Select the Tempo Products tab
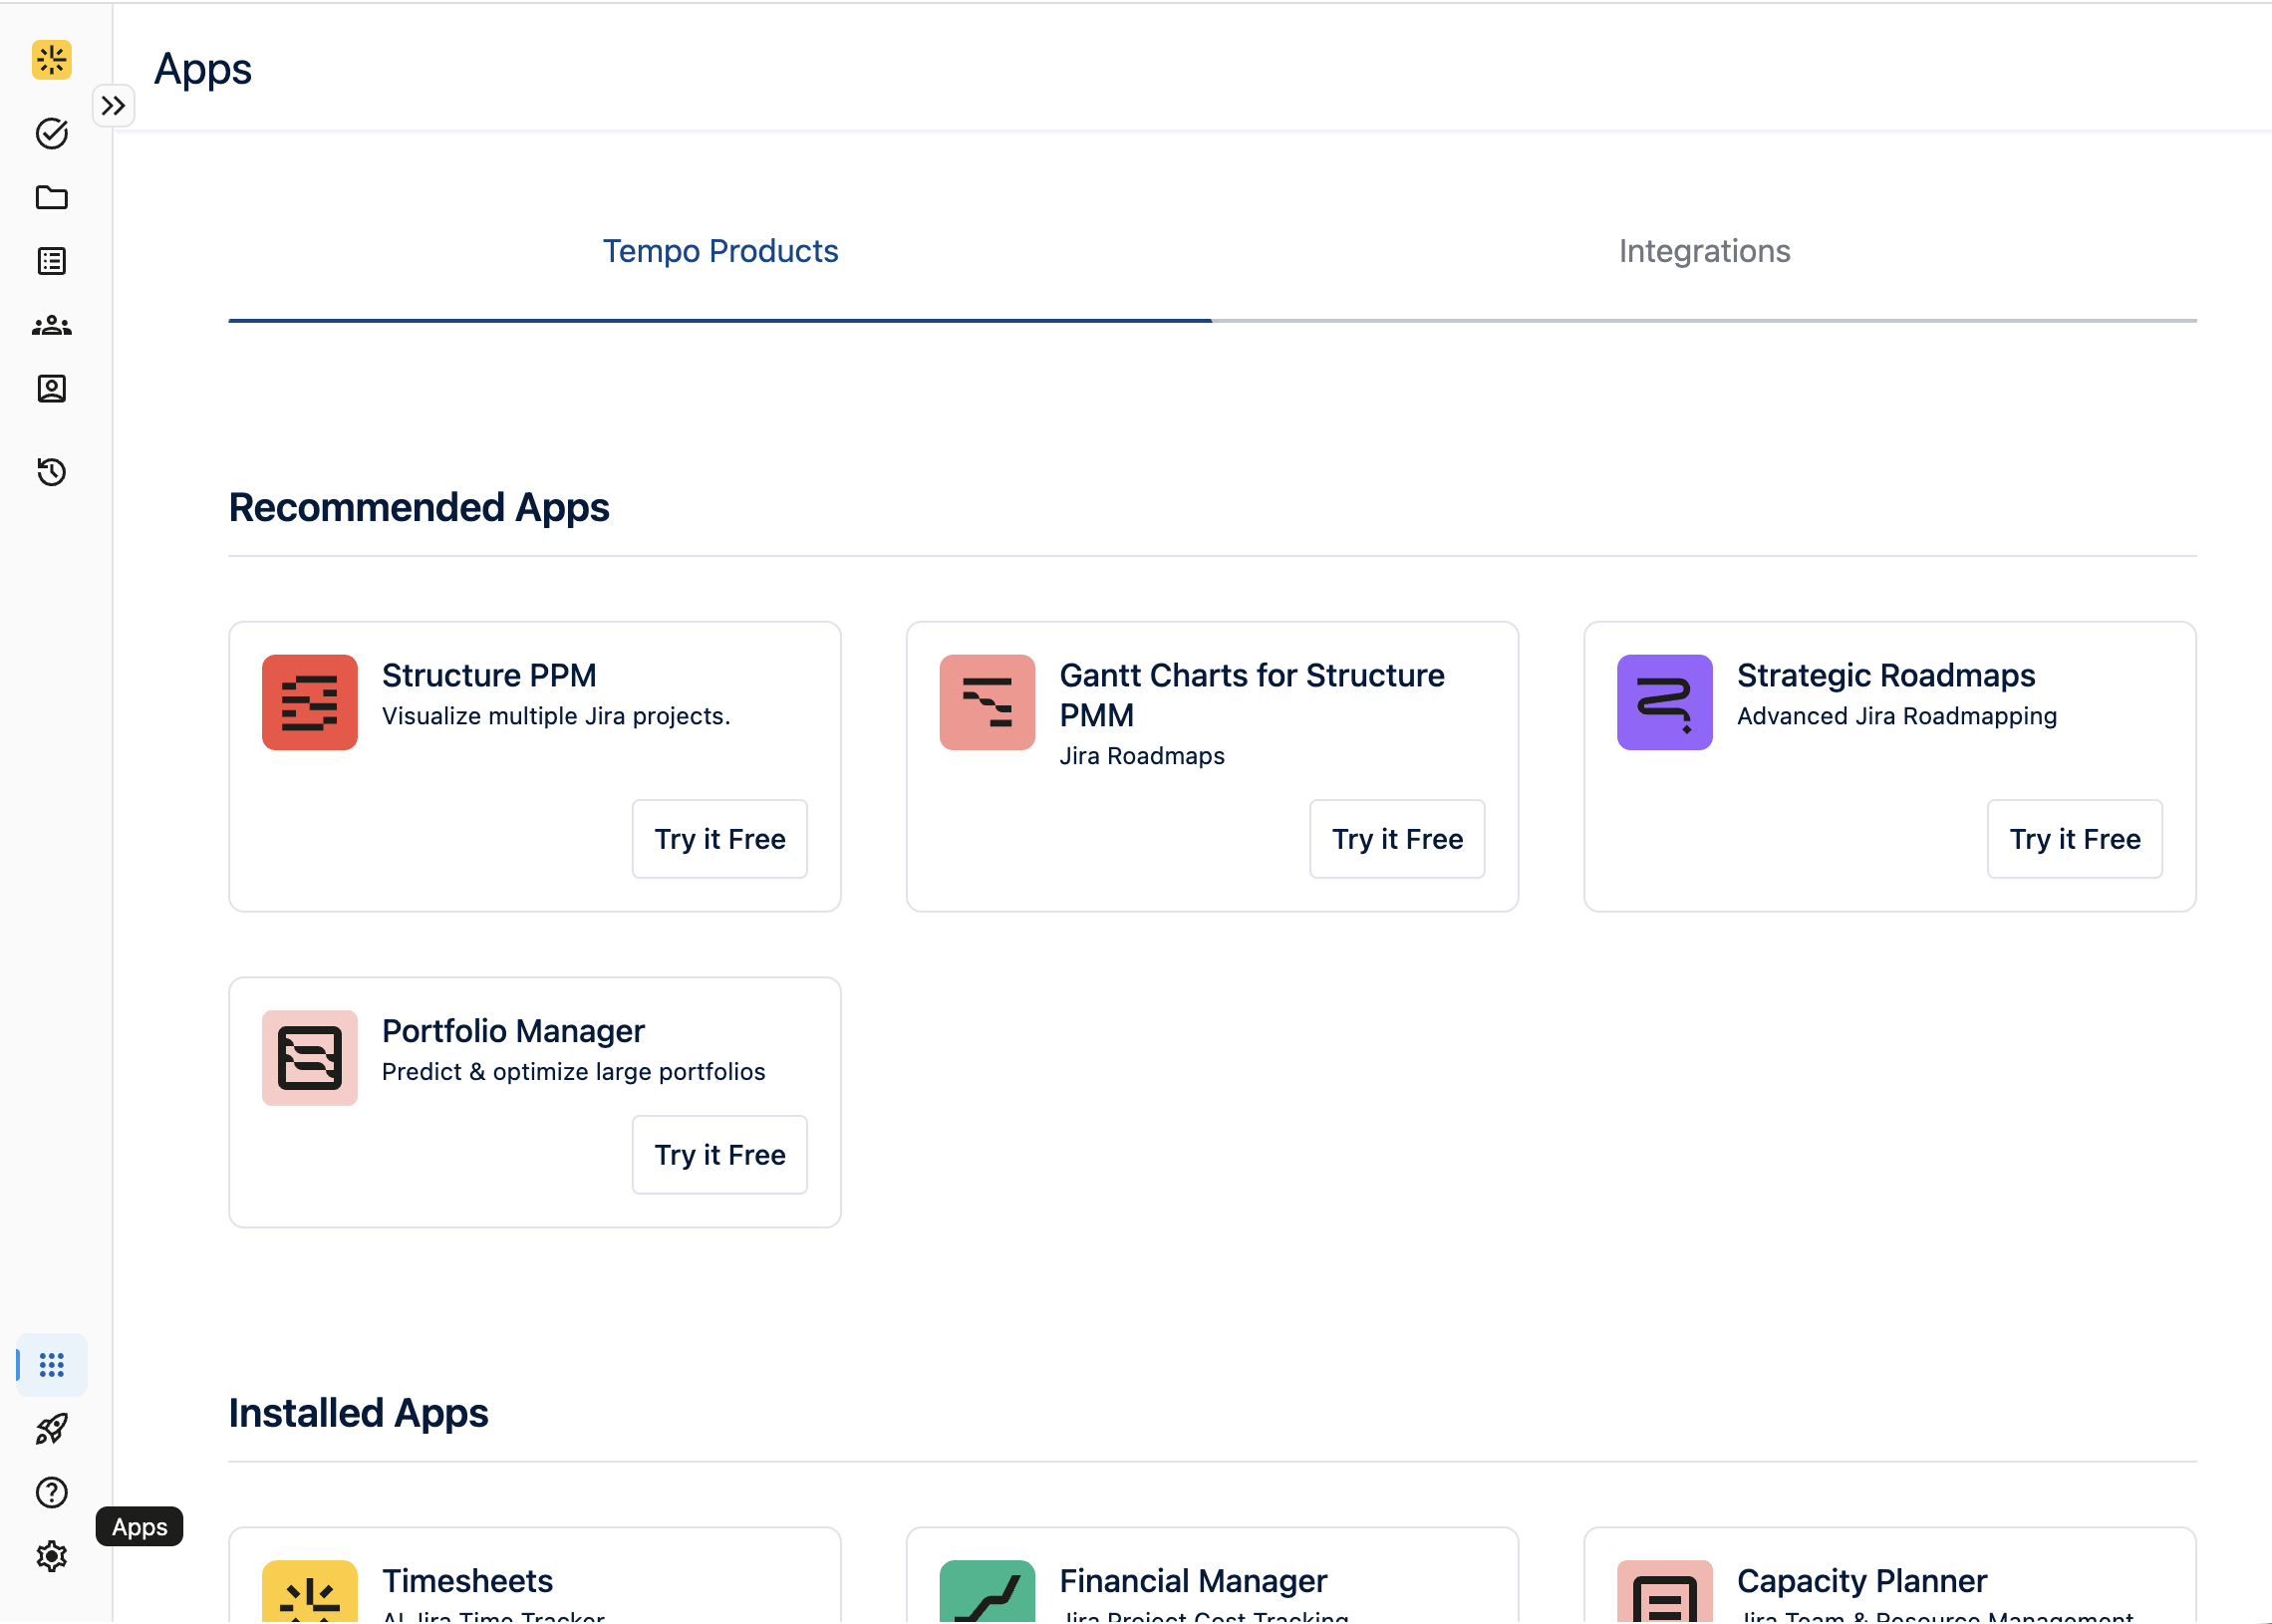The image size is (2272, 1624). (720, 251)
